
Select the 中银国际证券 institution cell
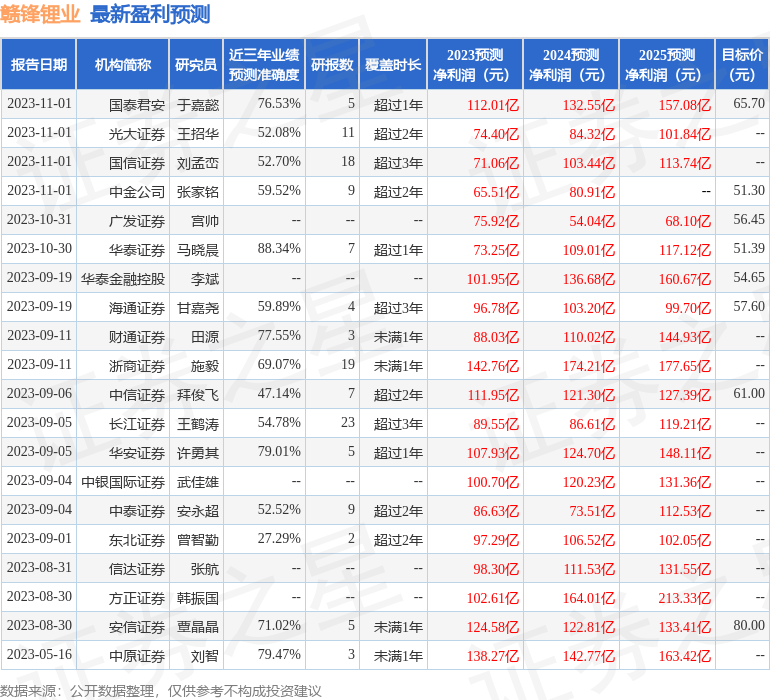123,482
